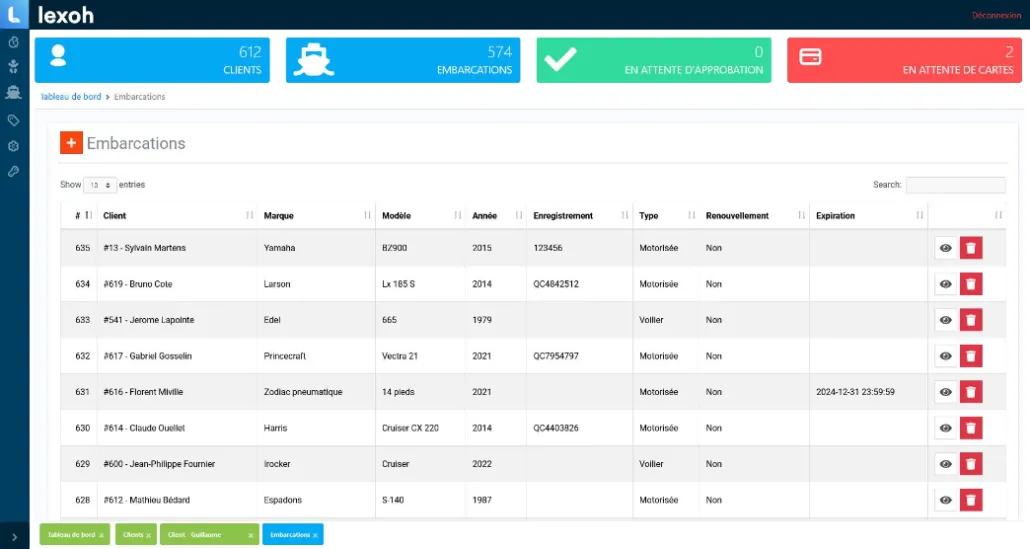Image resolution: width=1030 pixels, height=549 pixels.
Task: Click trash icon for Bruno Cote's Larson
Action: pos(970,284)
